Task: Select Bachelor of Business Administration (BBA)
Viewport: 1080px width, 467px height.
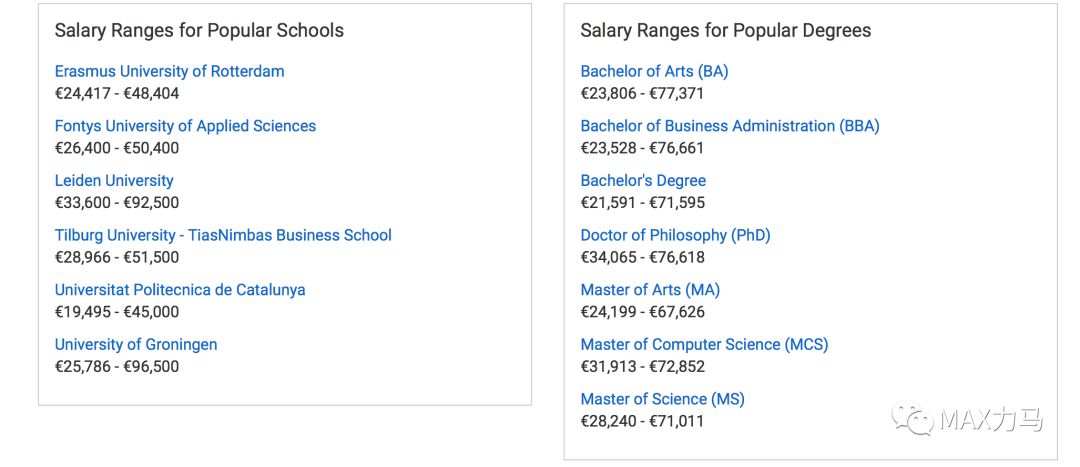Action: coord(730,126)
